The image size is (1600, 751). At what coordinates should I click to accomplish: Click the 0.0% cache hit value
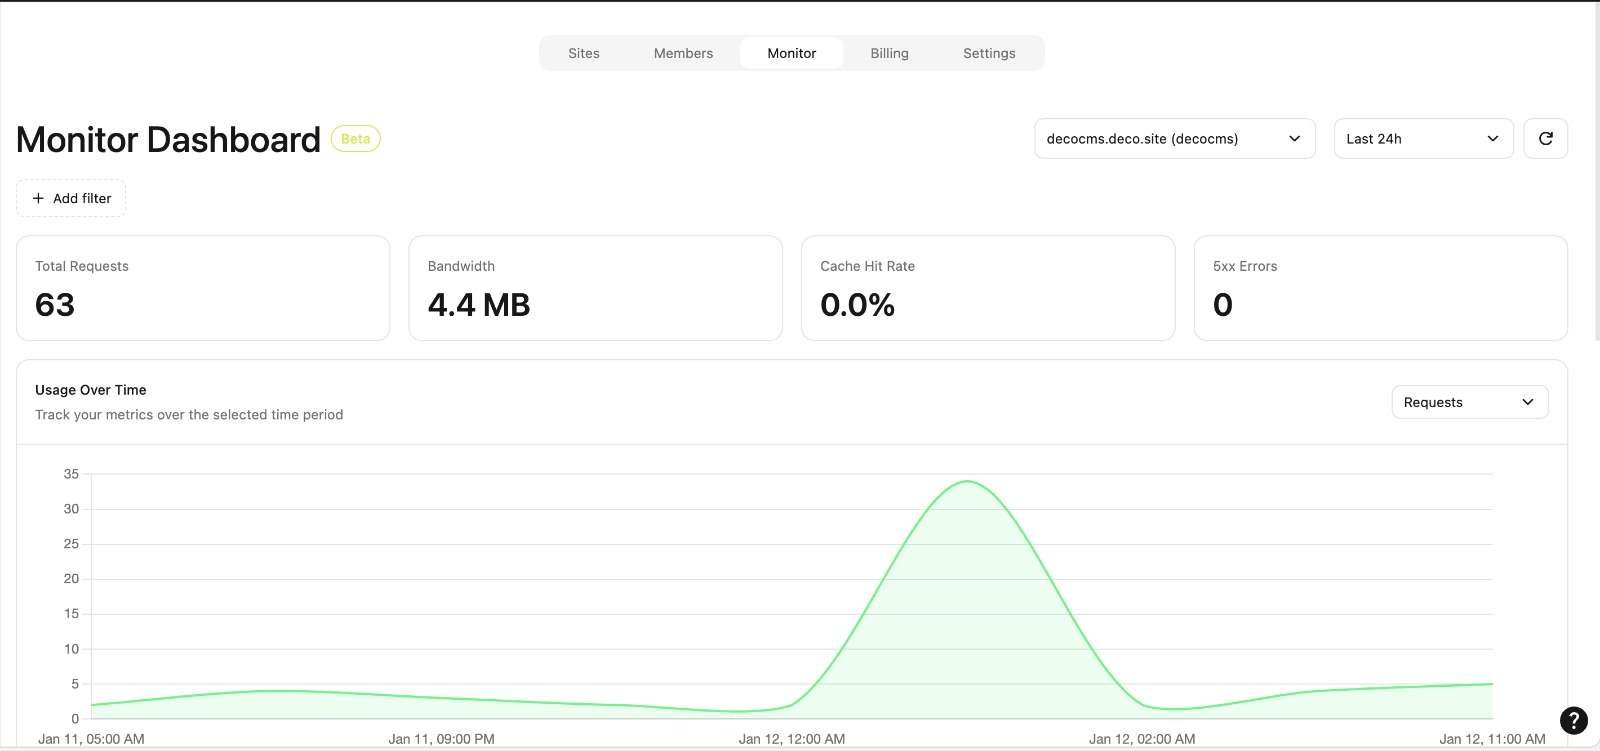[x=857, y=305]
